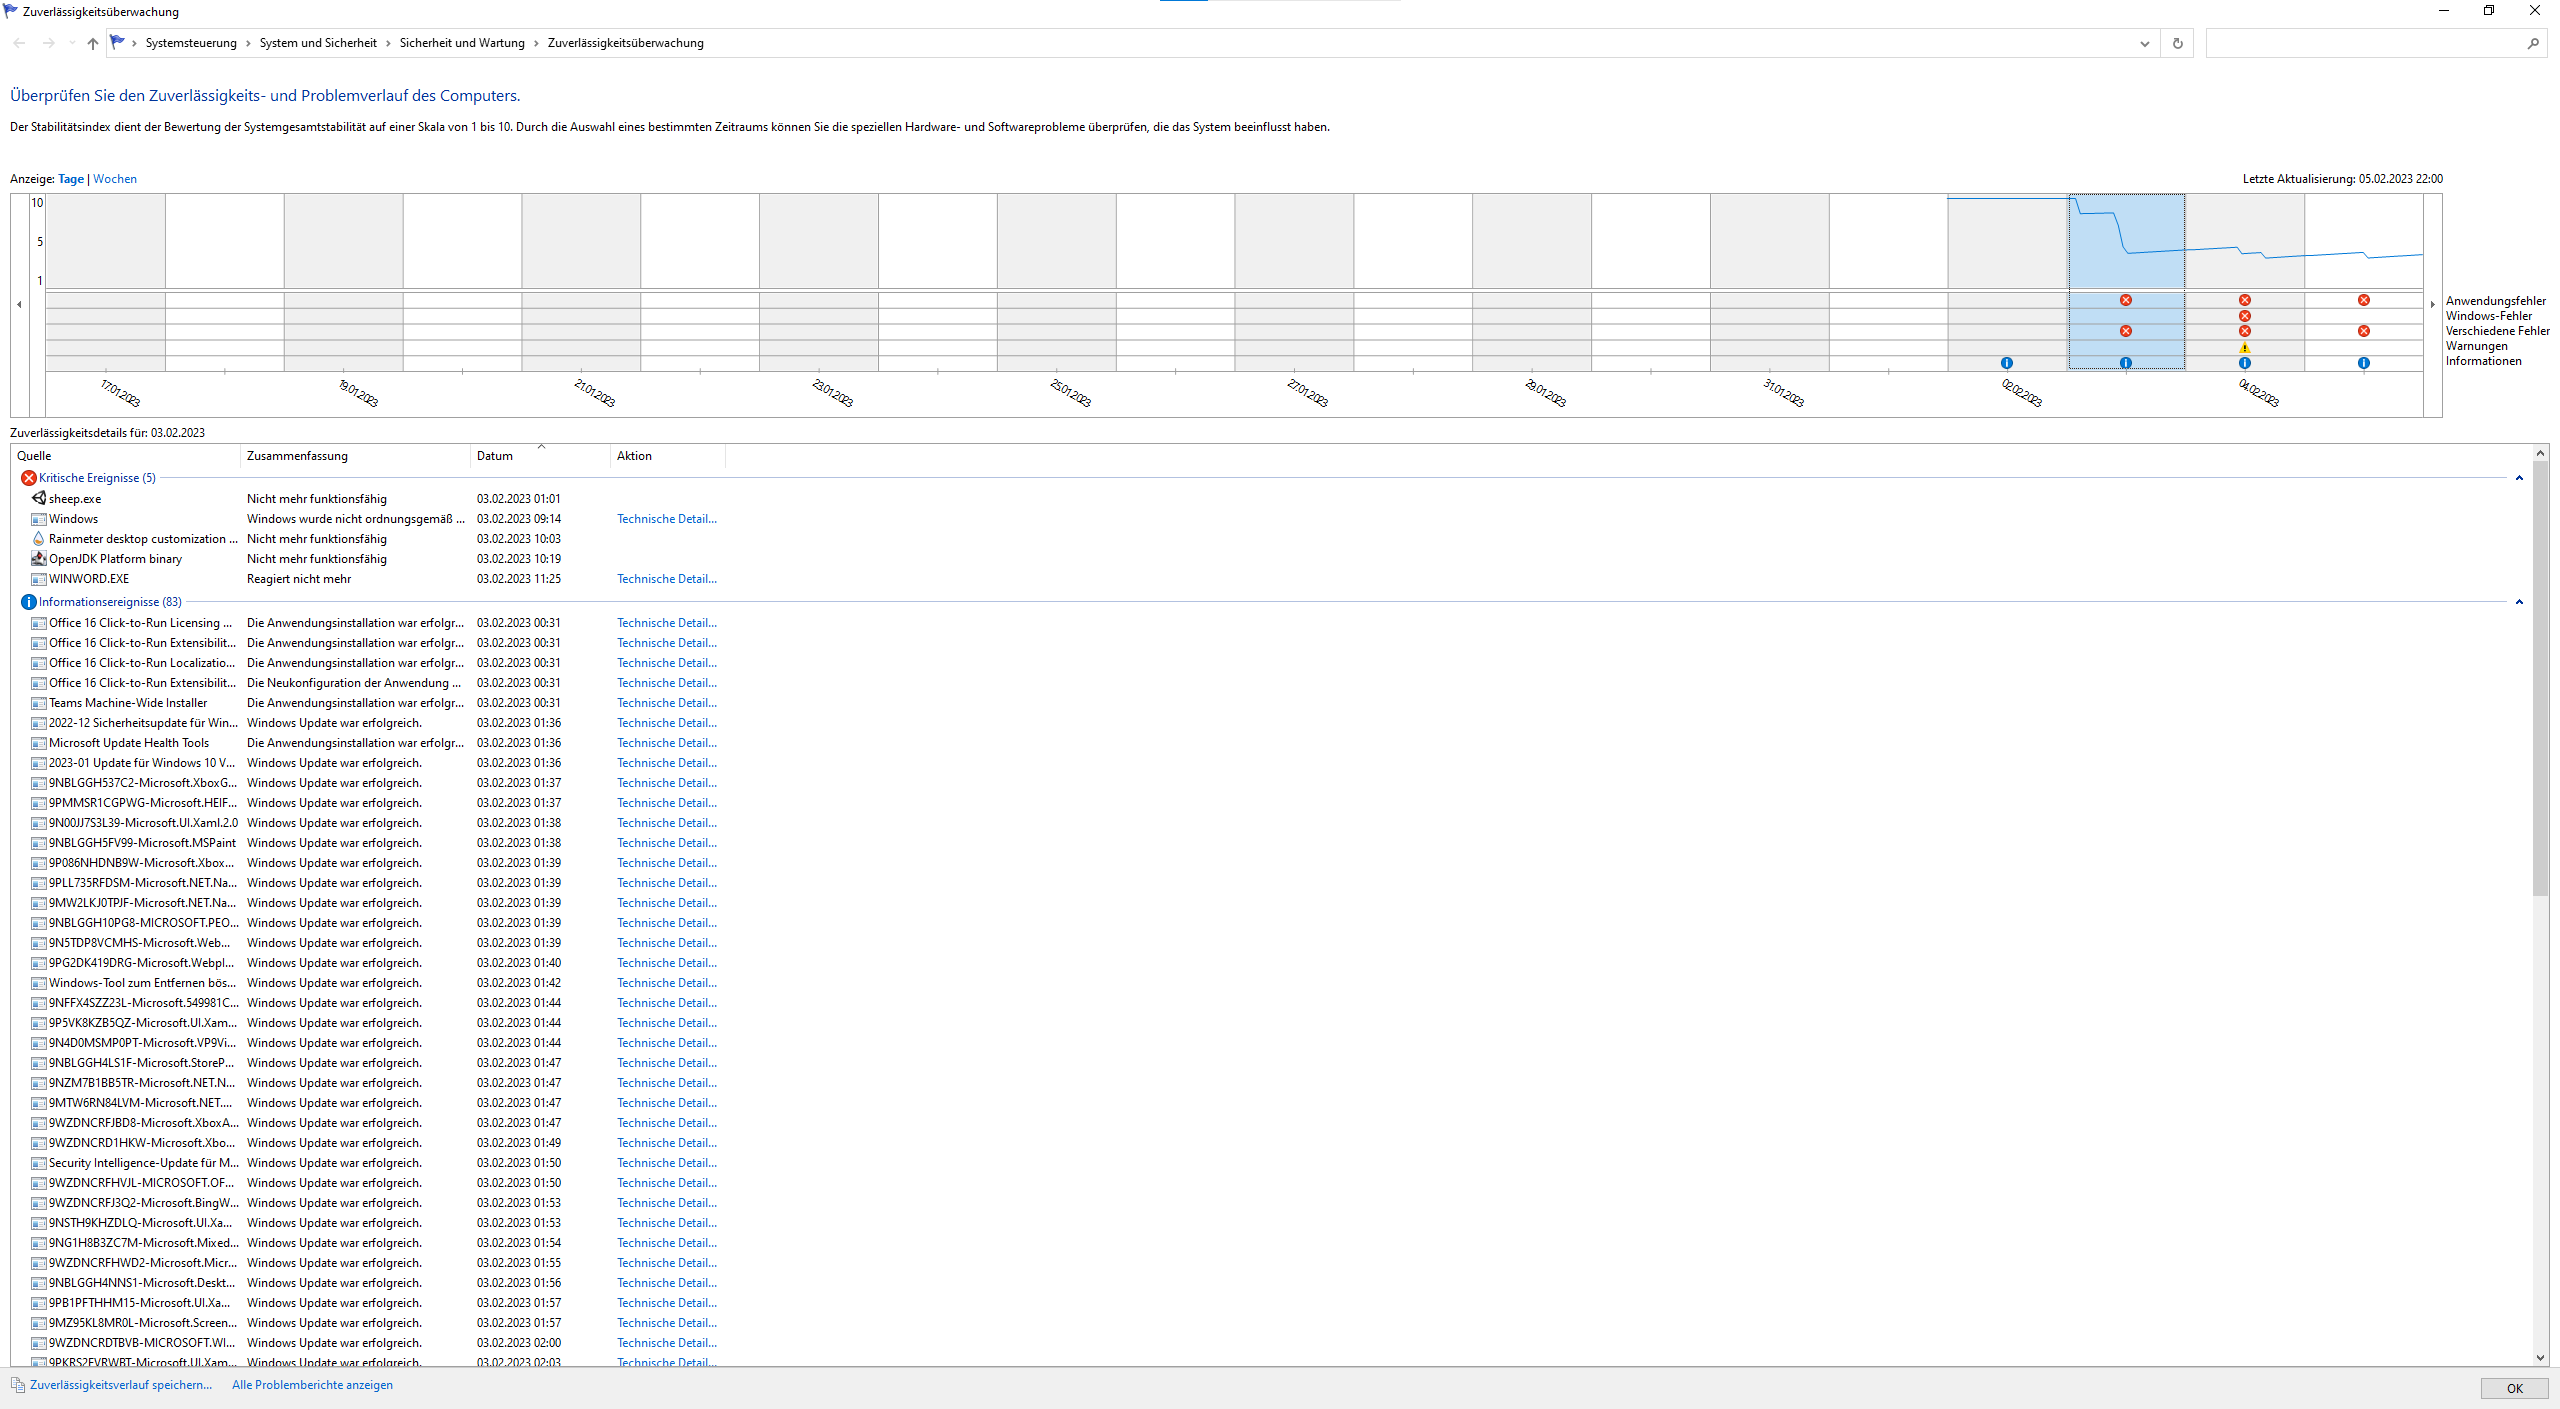This screenshot has width=2560, height=1409.
Task: Switch chart view to Tage
Action: [x=71, y=179]
